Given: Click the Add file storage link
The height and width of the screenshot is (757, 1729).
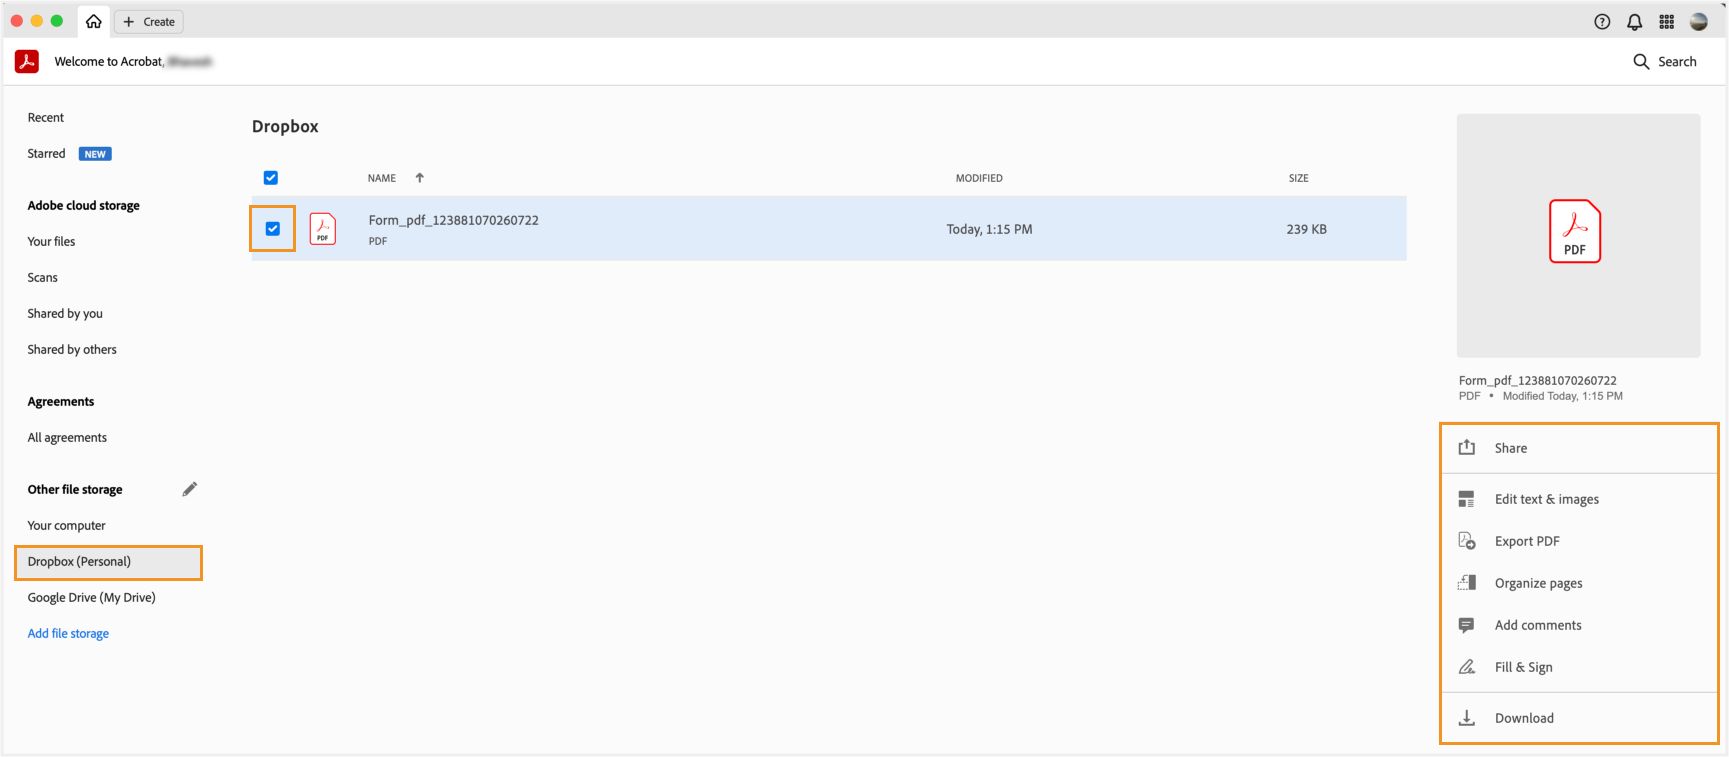Looking at the screenshot, I should pos(68,633).
